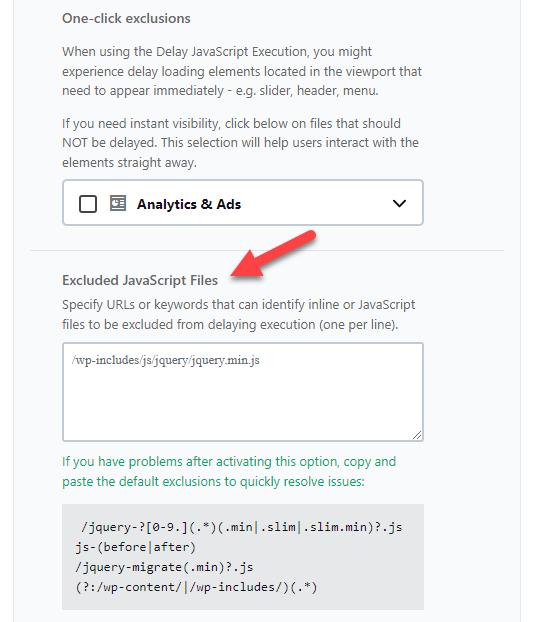This screenshot has height=622, width=537.
Task: Click the 'Specify URLs or keywords' description
Action: [238, 315]
